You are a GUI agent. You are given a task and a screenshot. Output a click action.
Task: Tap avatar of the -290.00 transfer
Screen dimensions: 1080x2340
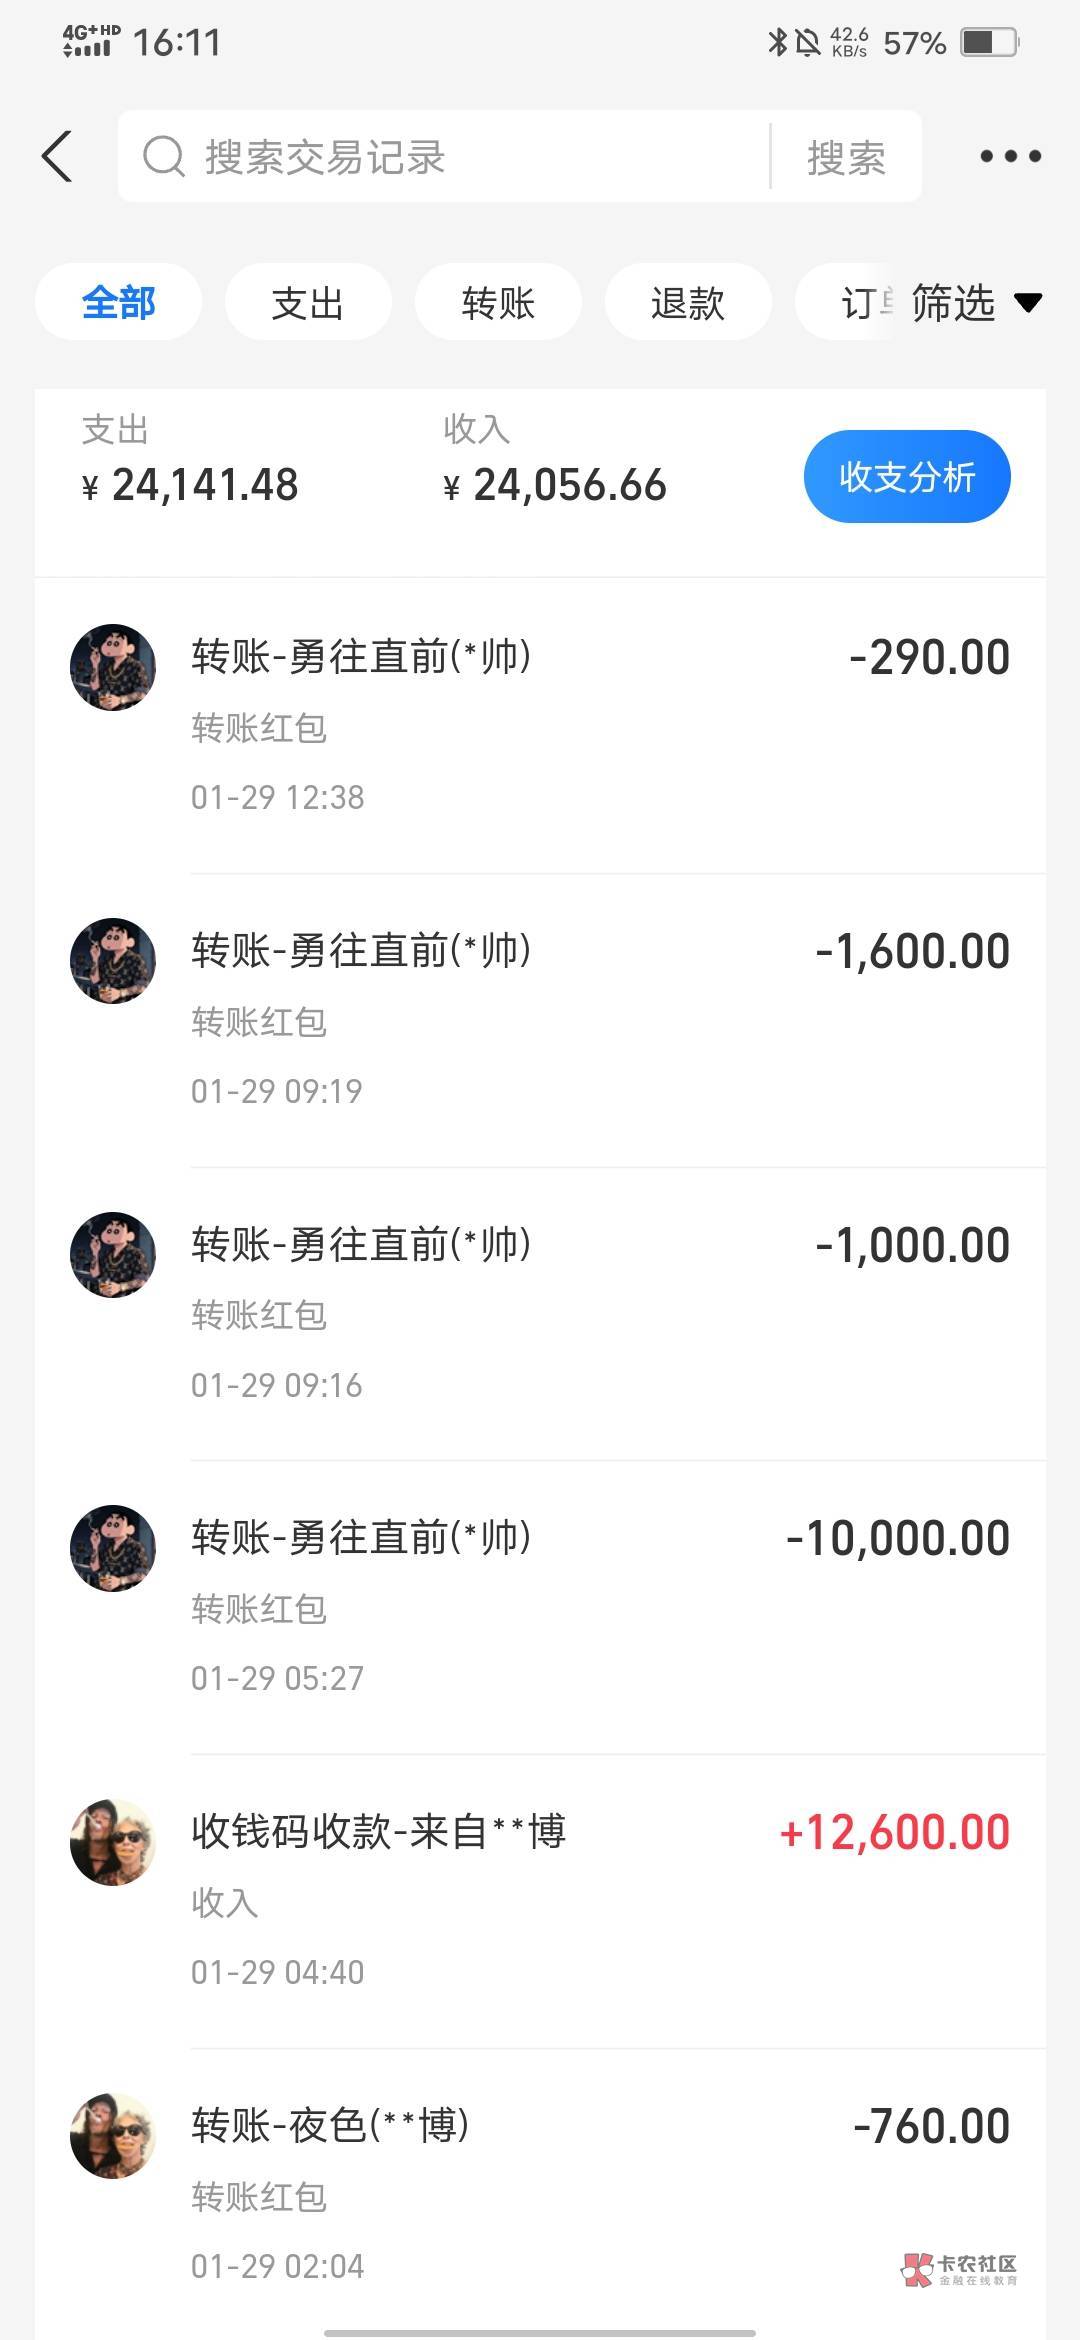pyautogui.click(x=113, y=668)
